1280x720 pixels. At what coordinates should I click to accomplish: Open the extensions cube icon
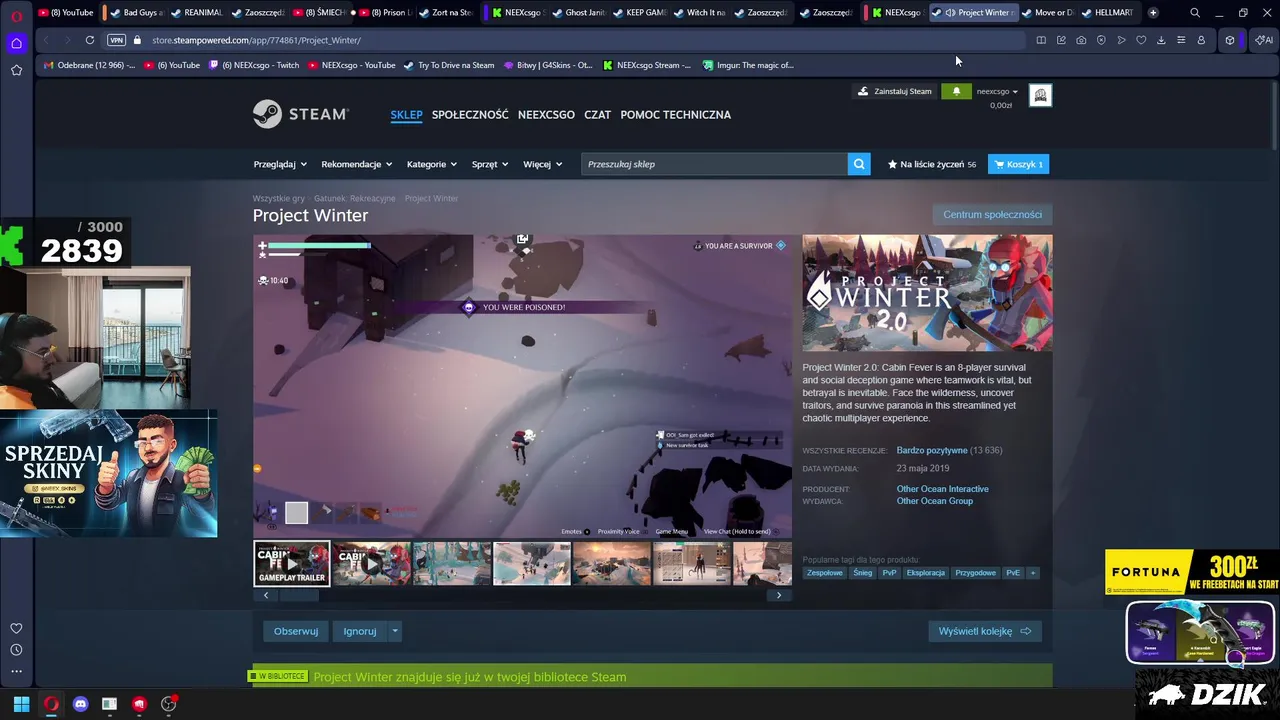(x=1230, y=40)
